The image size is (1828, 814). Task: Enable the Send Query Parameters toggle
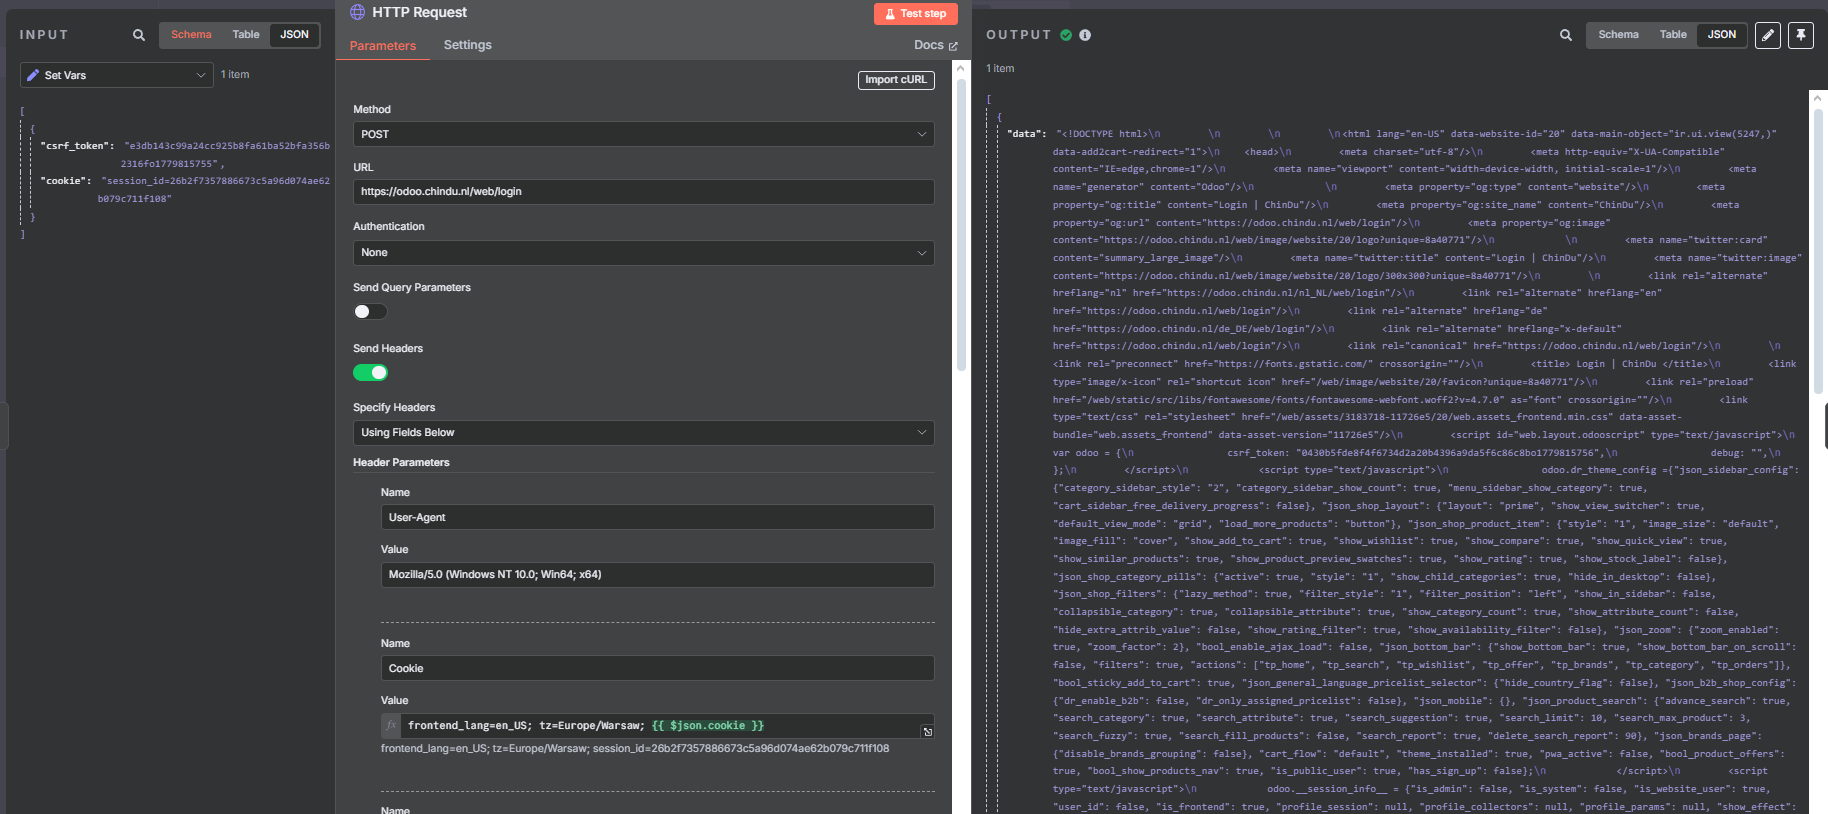coord(370,312)
